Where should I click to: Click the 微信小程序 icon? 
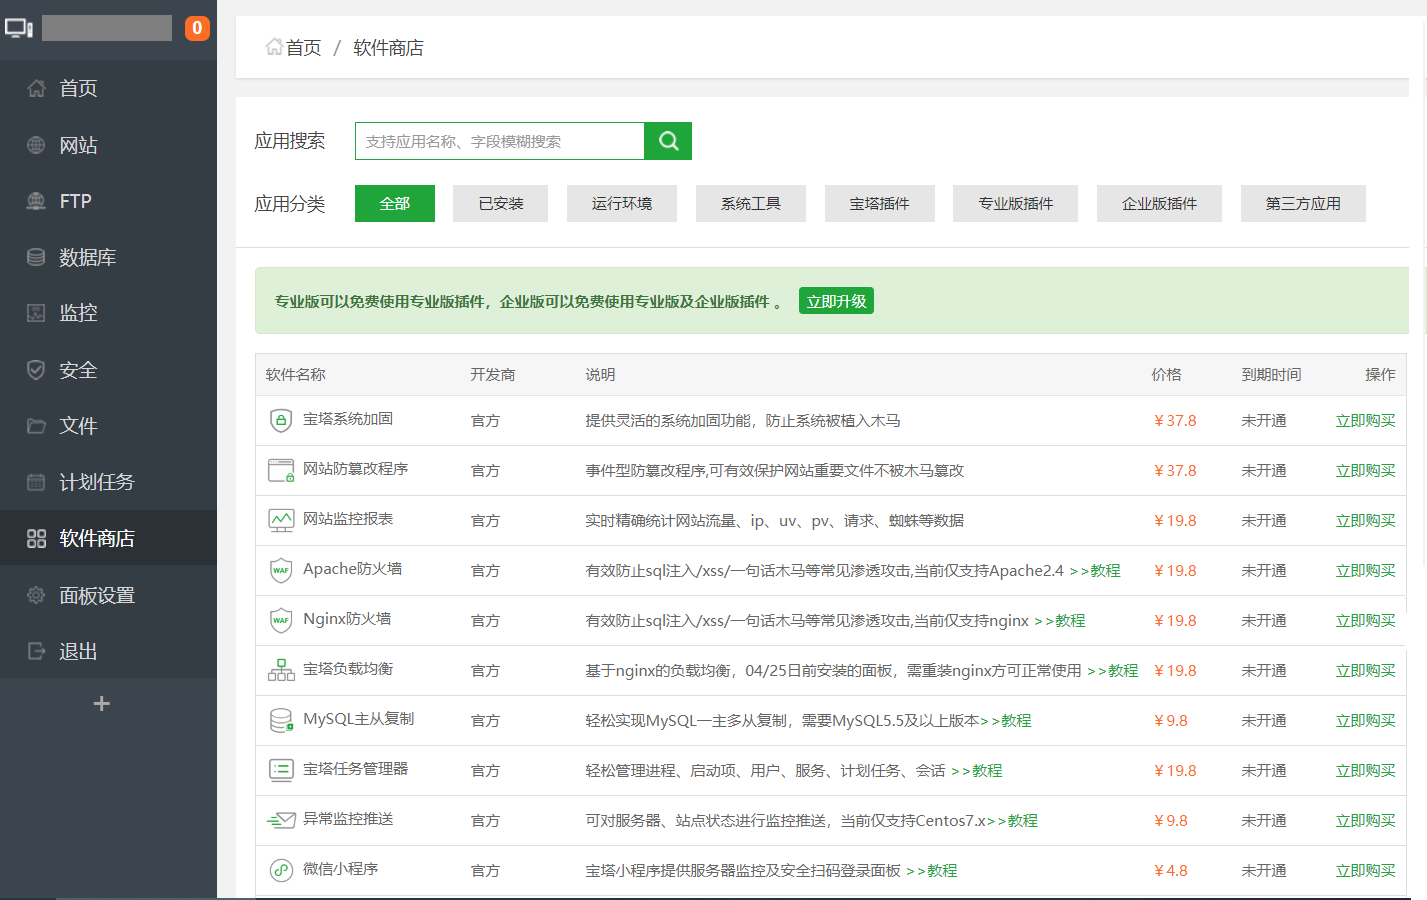[281, 870]
